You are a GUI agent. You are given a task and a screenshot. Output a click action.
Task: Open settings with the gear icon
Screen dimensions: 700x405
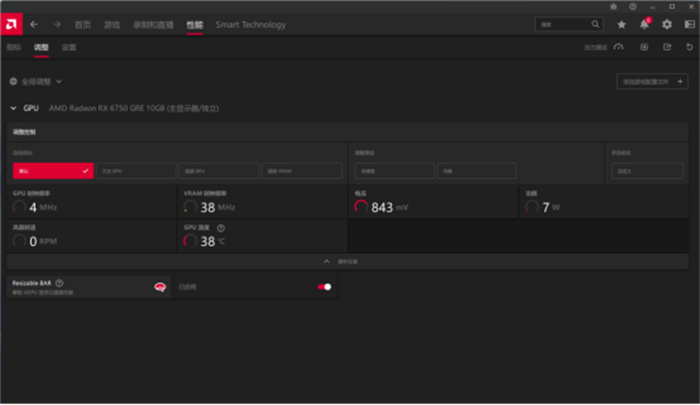[667, 25]
